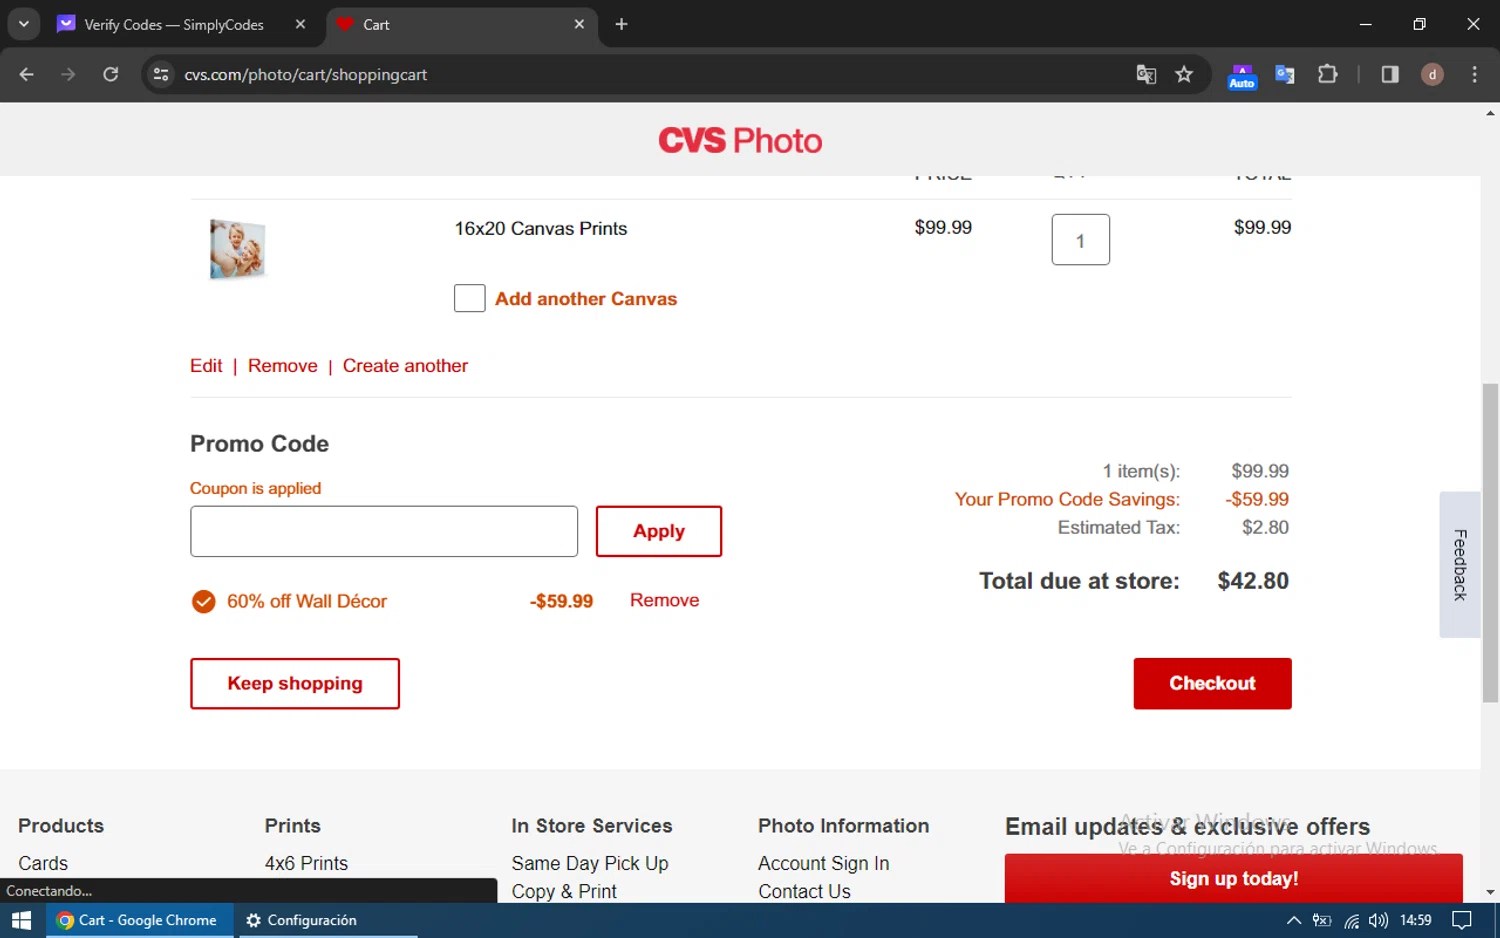Click the Products footer heading
Image resolution: width=1500 pixels, height=938 pixels.
61,826
